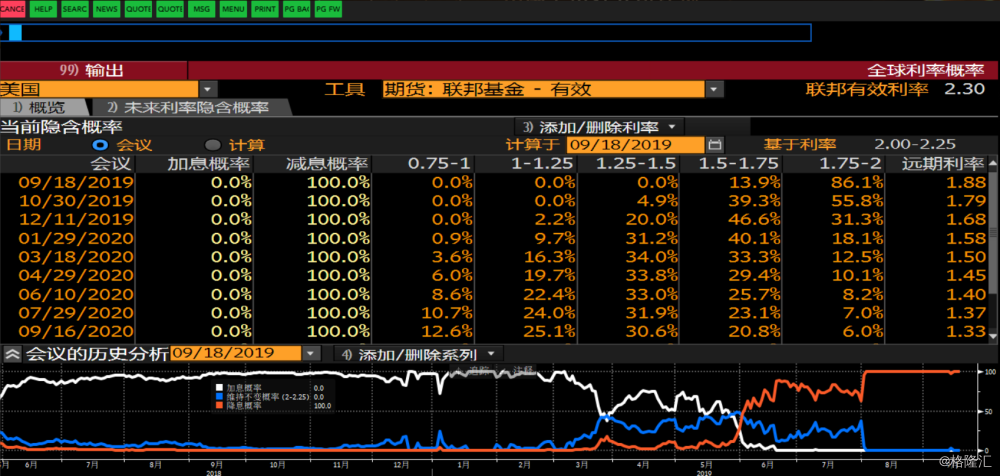Open the green MENU button
The width and height of the screenshot is (1000, 476).
233,8
